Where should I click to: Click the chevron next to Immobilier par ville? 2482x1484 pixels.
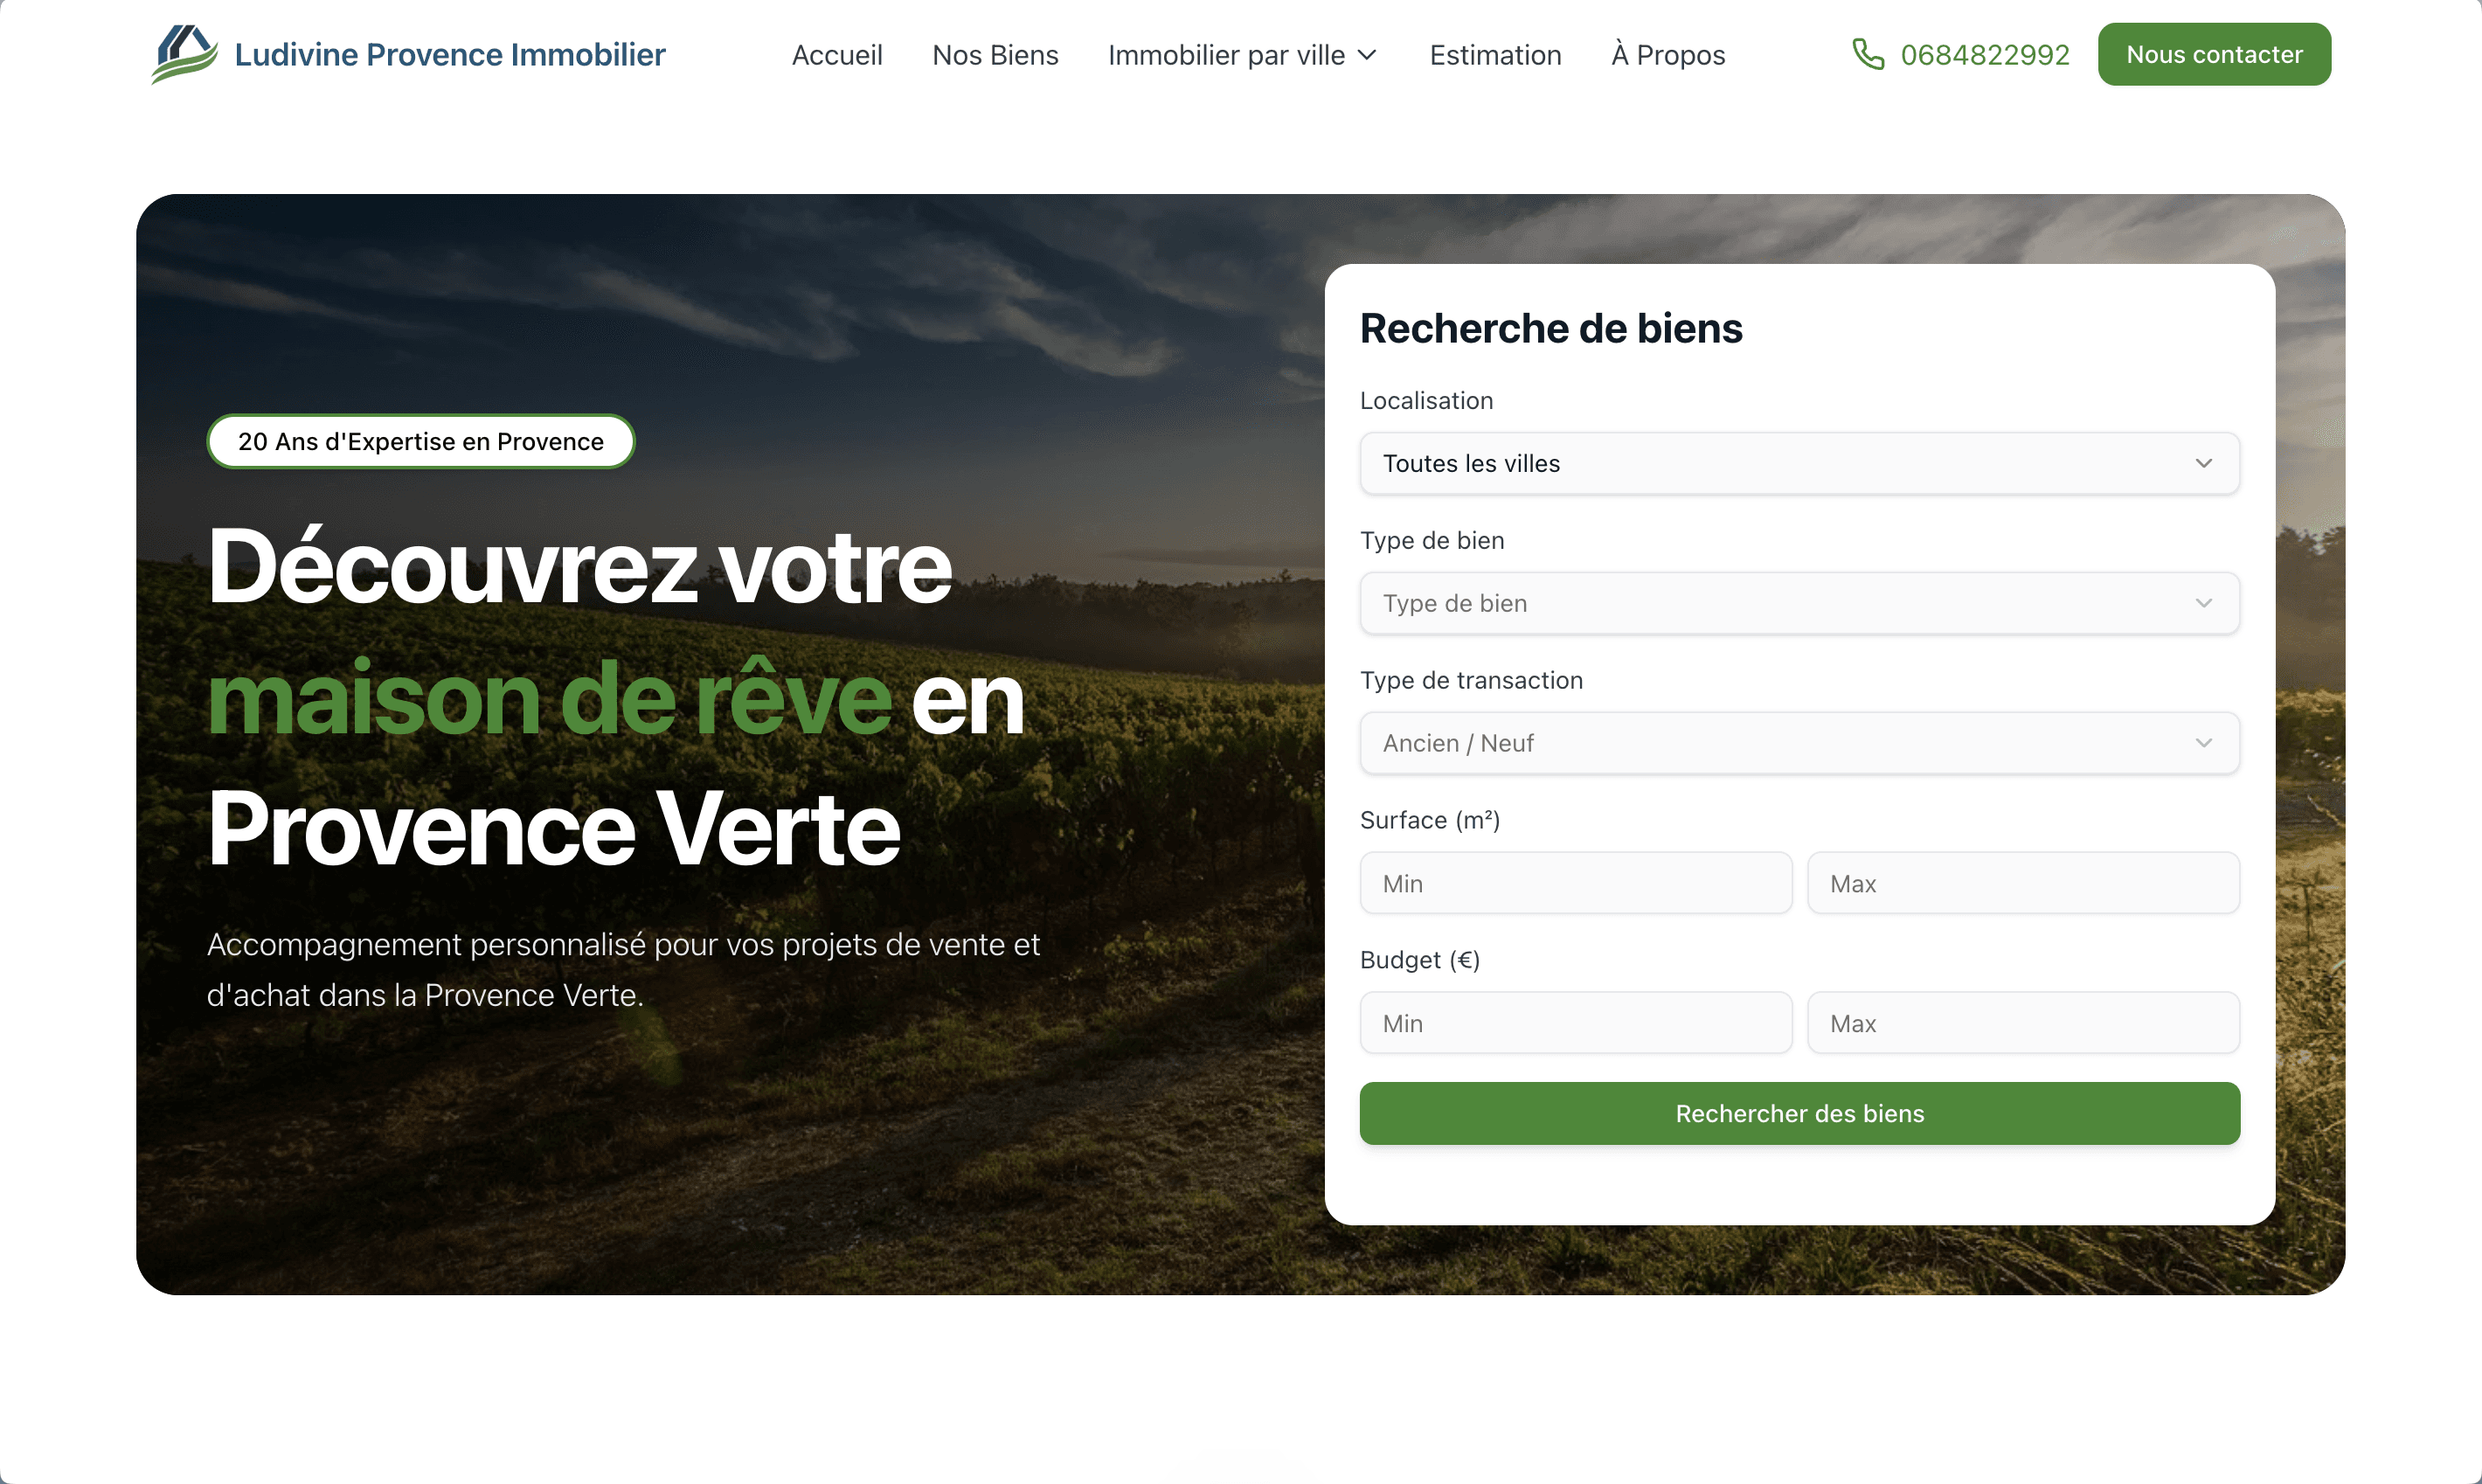point(1367,56)
